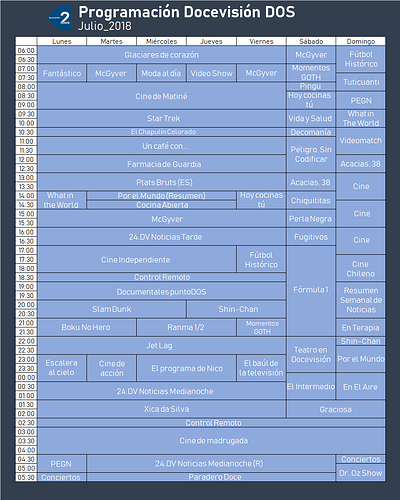Click El Intermedio Saturday cell
400x500 pixels.
pos(311,386)
